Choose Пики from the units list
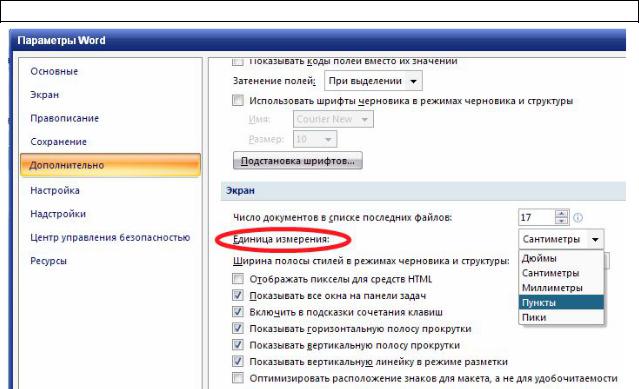This screenshot has height=389, width=639. pos(561,317)
